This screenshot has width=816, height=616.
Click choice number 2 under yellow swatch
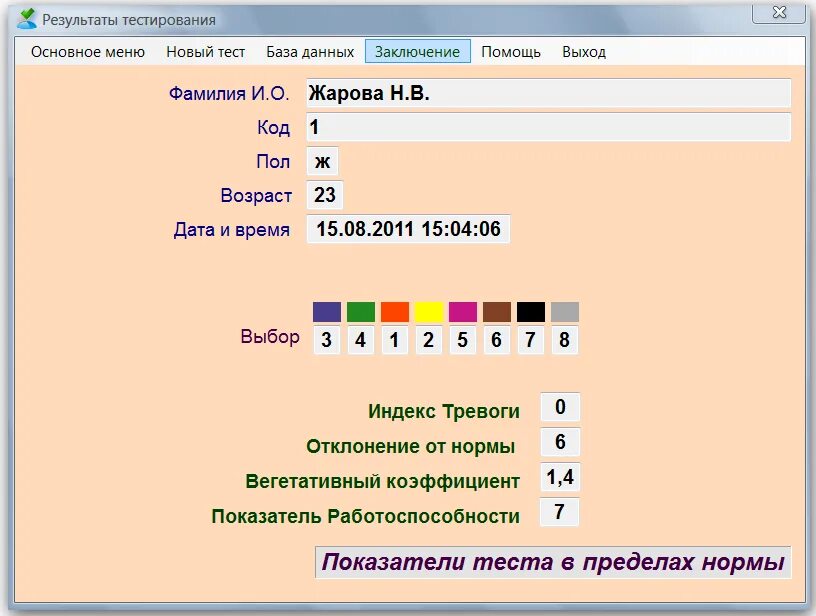coord(428,340)
